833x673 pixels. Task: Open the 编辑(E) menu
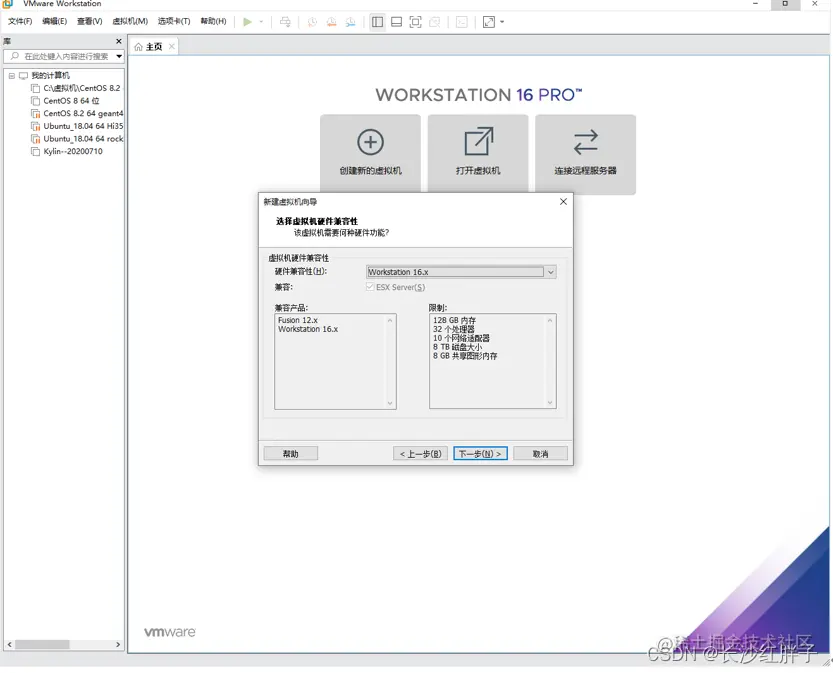[55, 21]
